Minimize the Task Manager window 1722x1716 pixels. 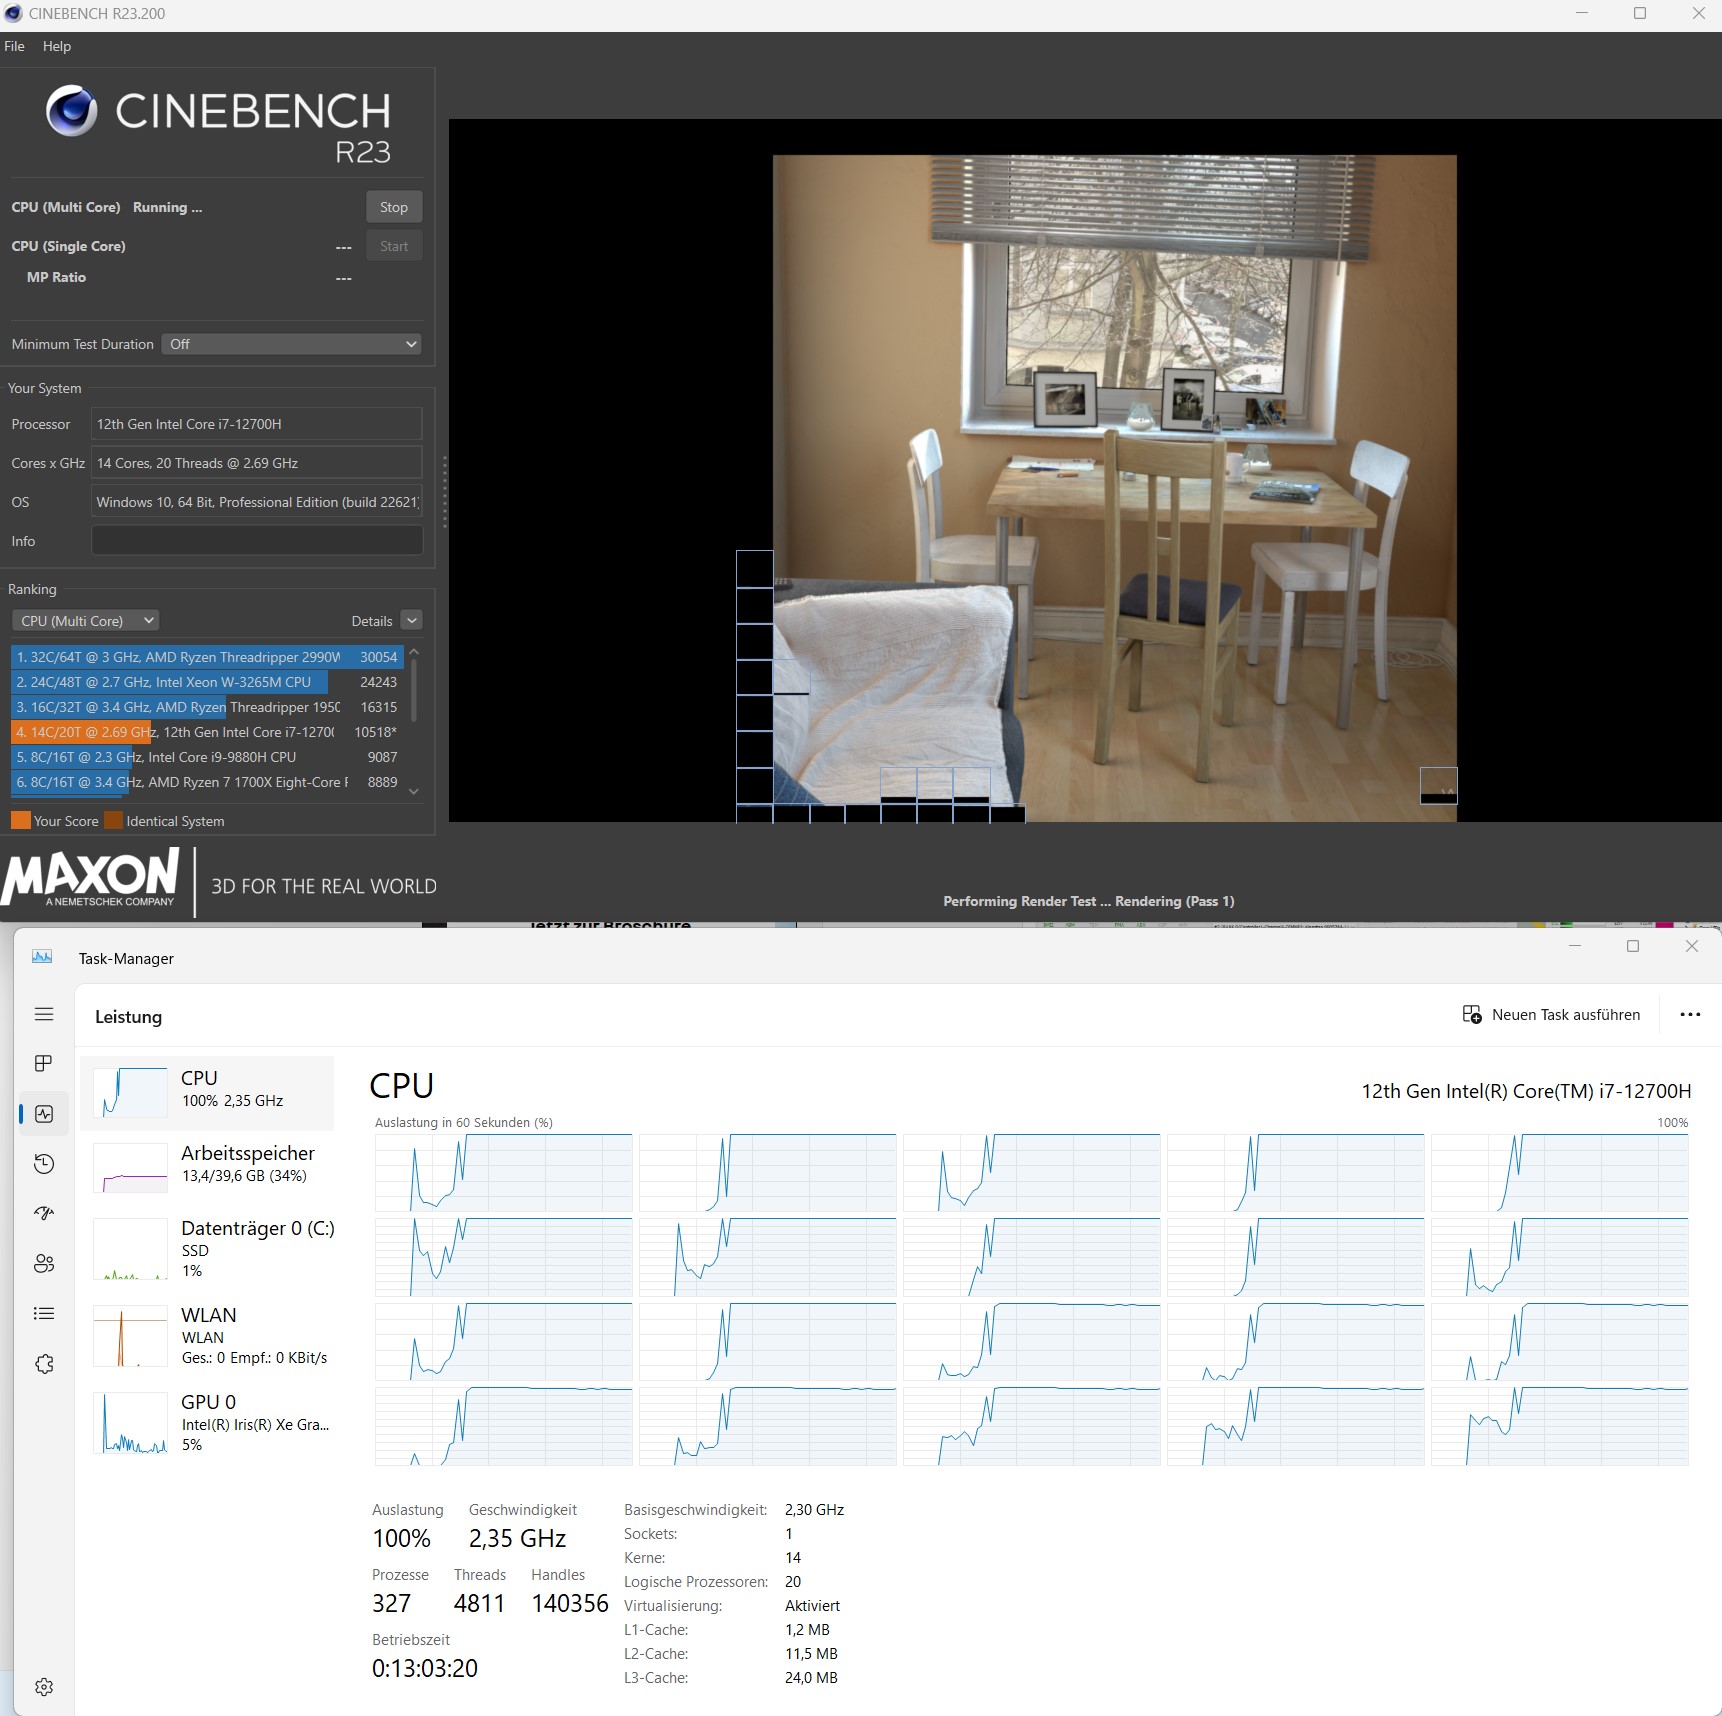1575,946
